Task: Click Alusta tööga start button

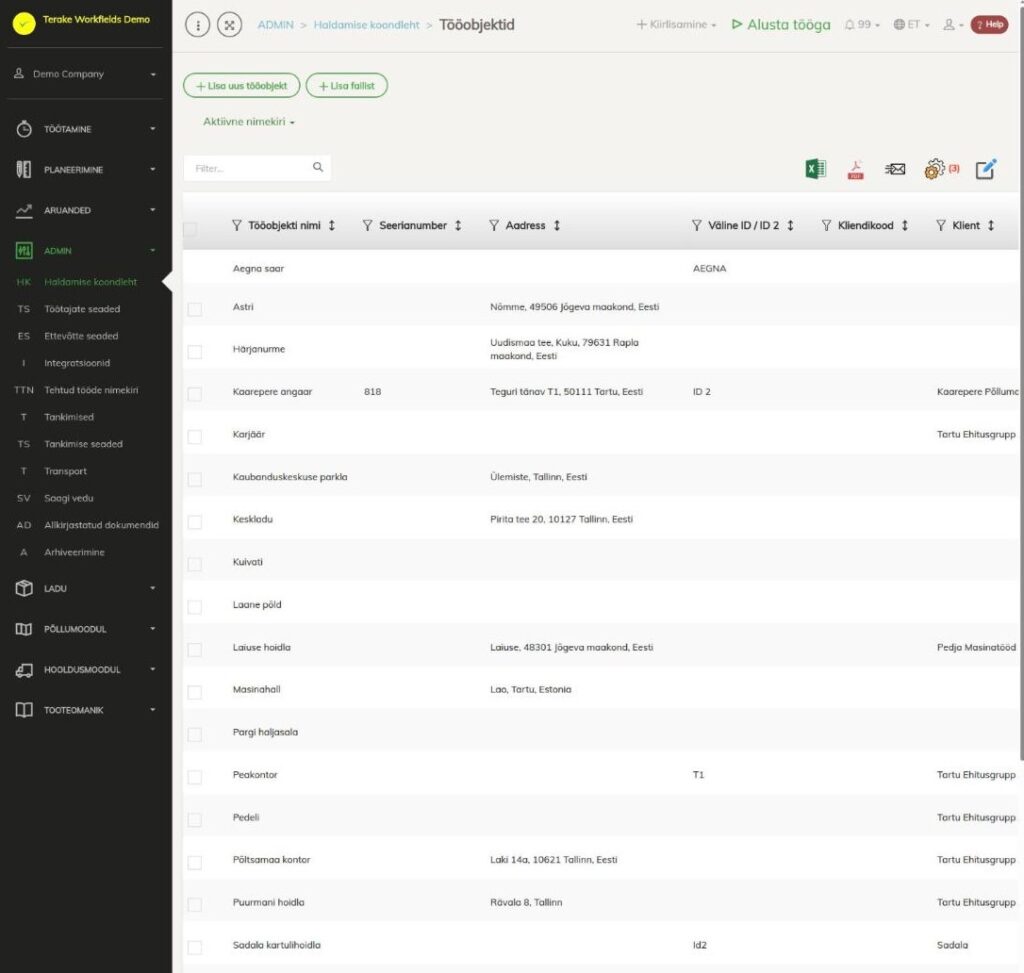Action: click(x=780, y=25)
